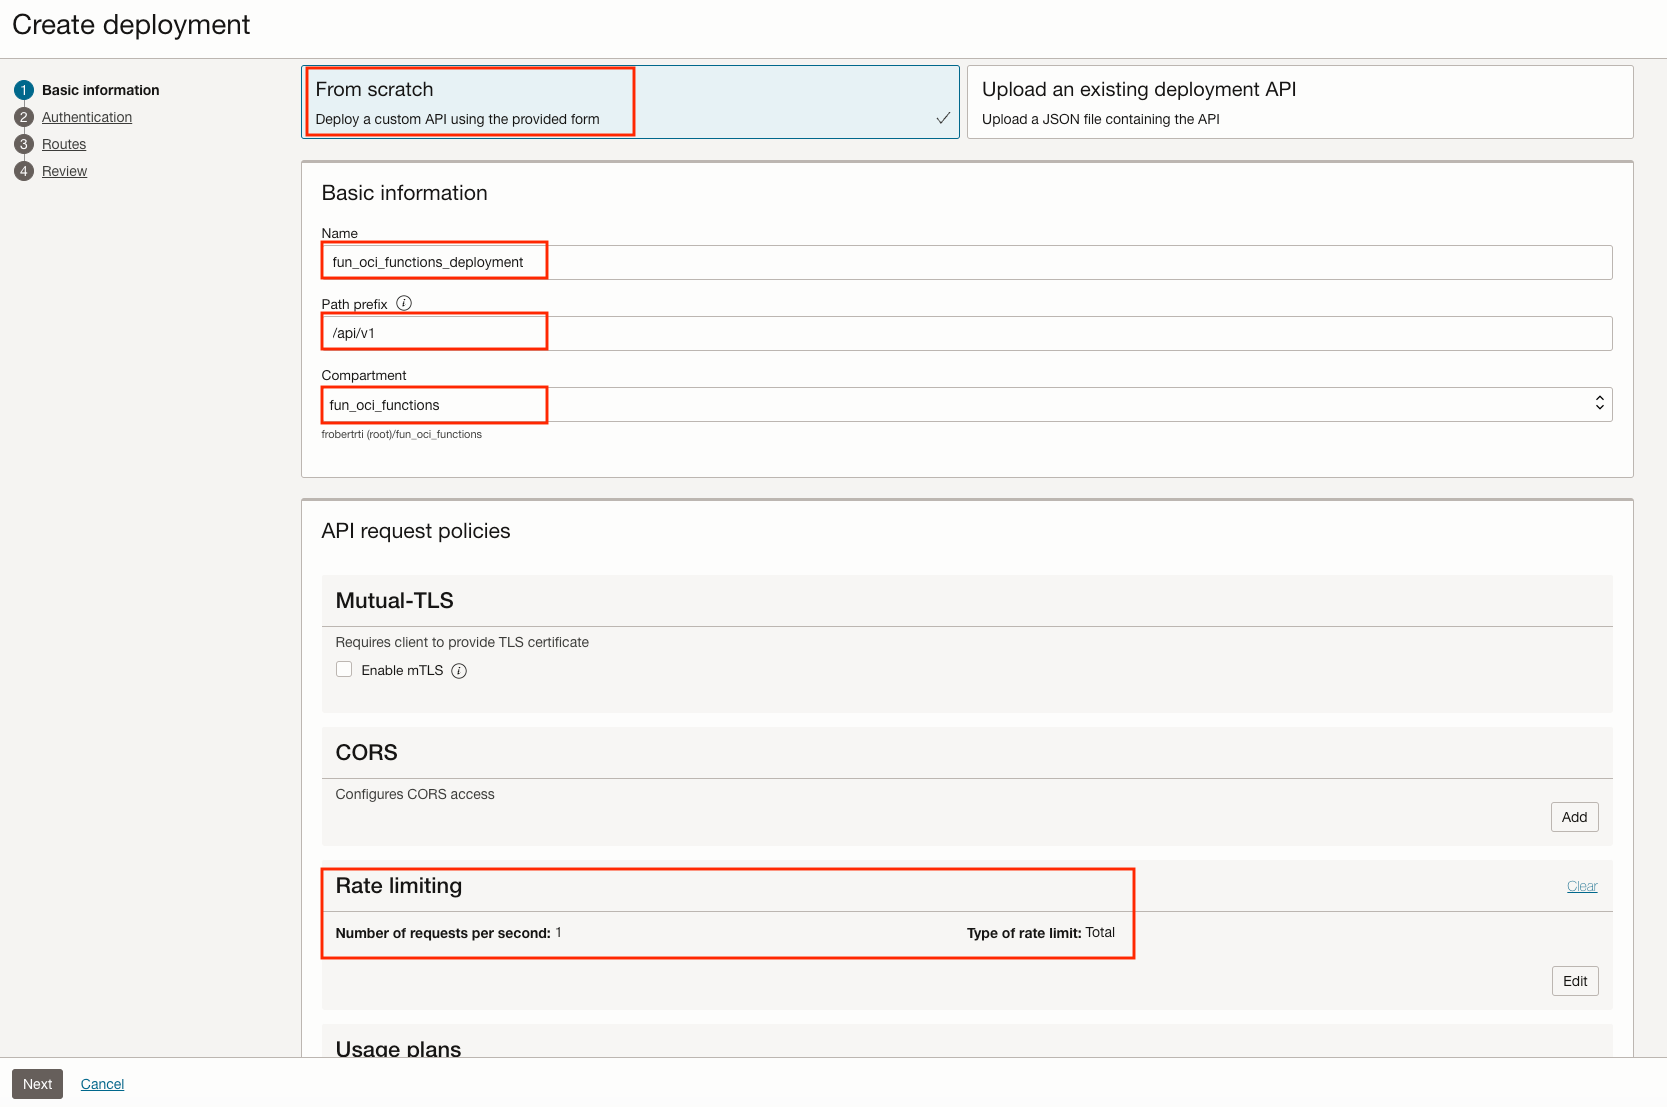
Task: Click step 2 circle icon for Authentication
Action: (24, 117)
